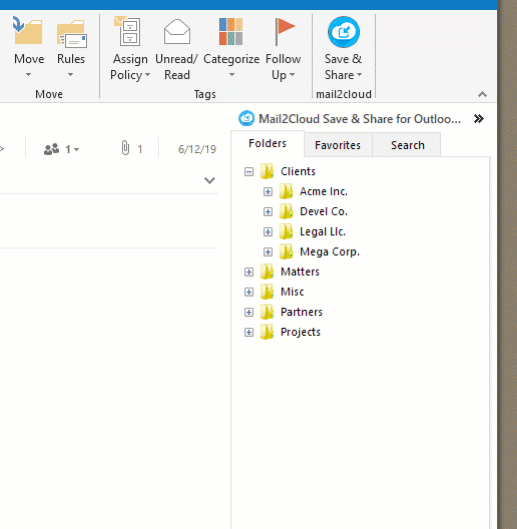The image size is (517, 529).
Task: Expand the Partners tree node
Action: [x=249, y=312]
